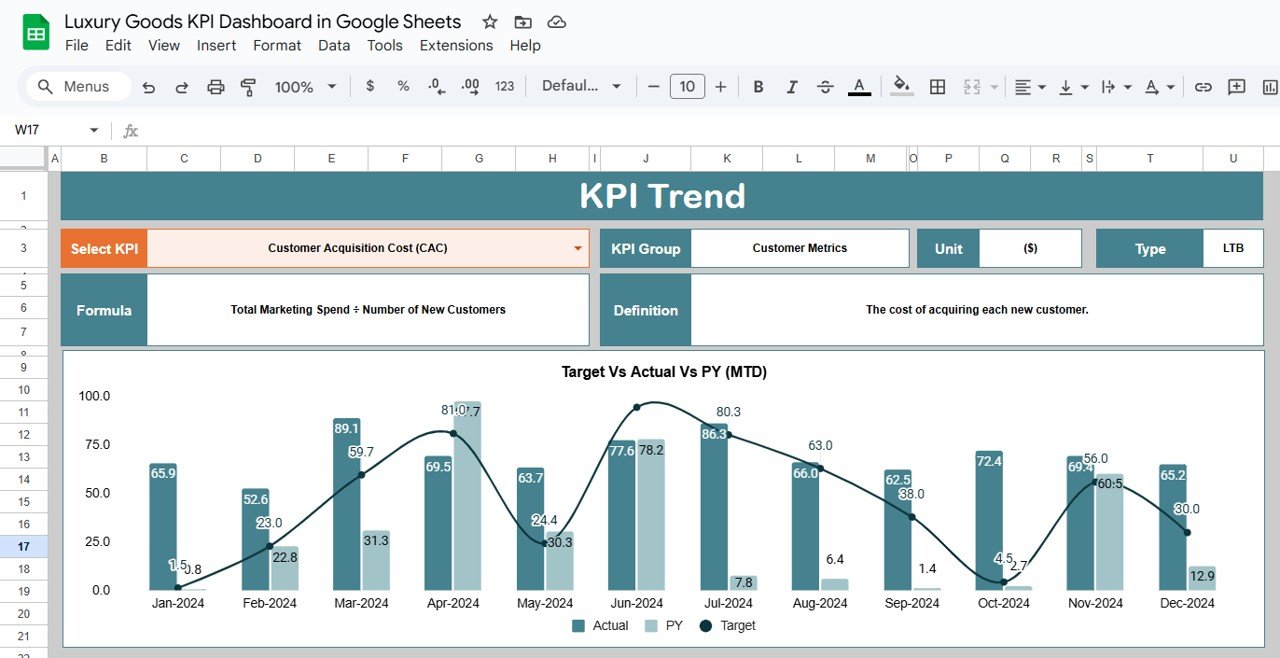
Task: Click the KPI Trend title cell
Action: click(x=662, y=195)
